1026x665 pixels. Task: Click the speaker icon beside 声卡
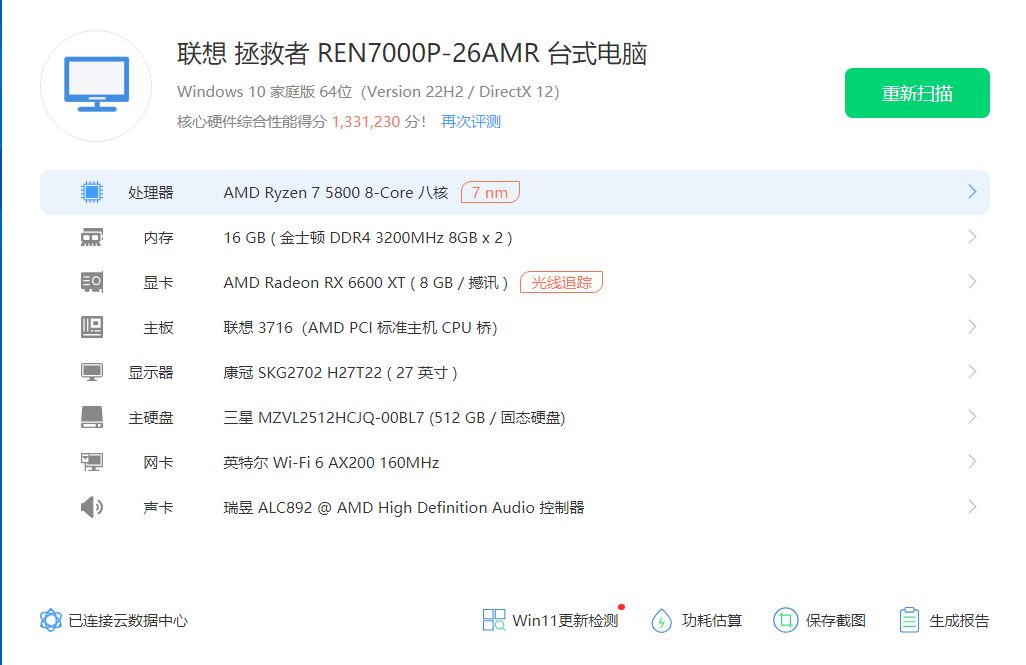pyautogui.click(x=92, y=507)
